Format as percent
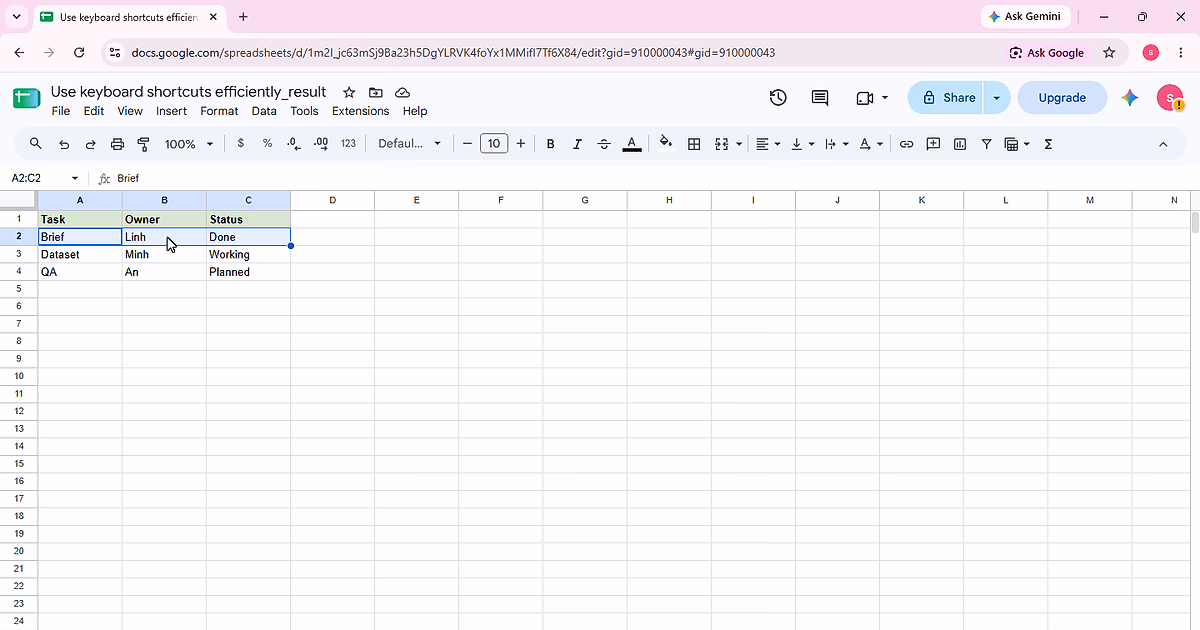This screenshot has height=630, width=1200. 267,144
